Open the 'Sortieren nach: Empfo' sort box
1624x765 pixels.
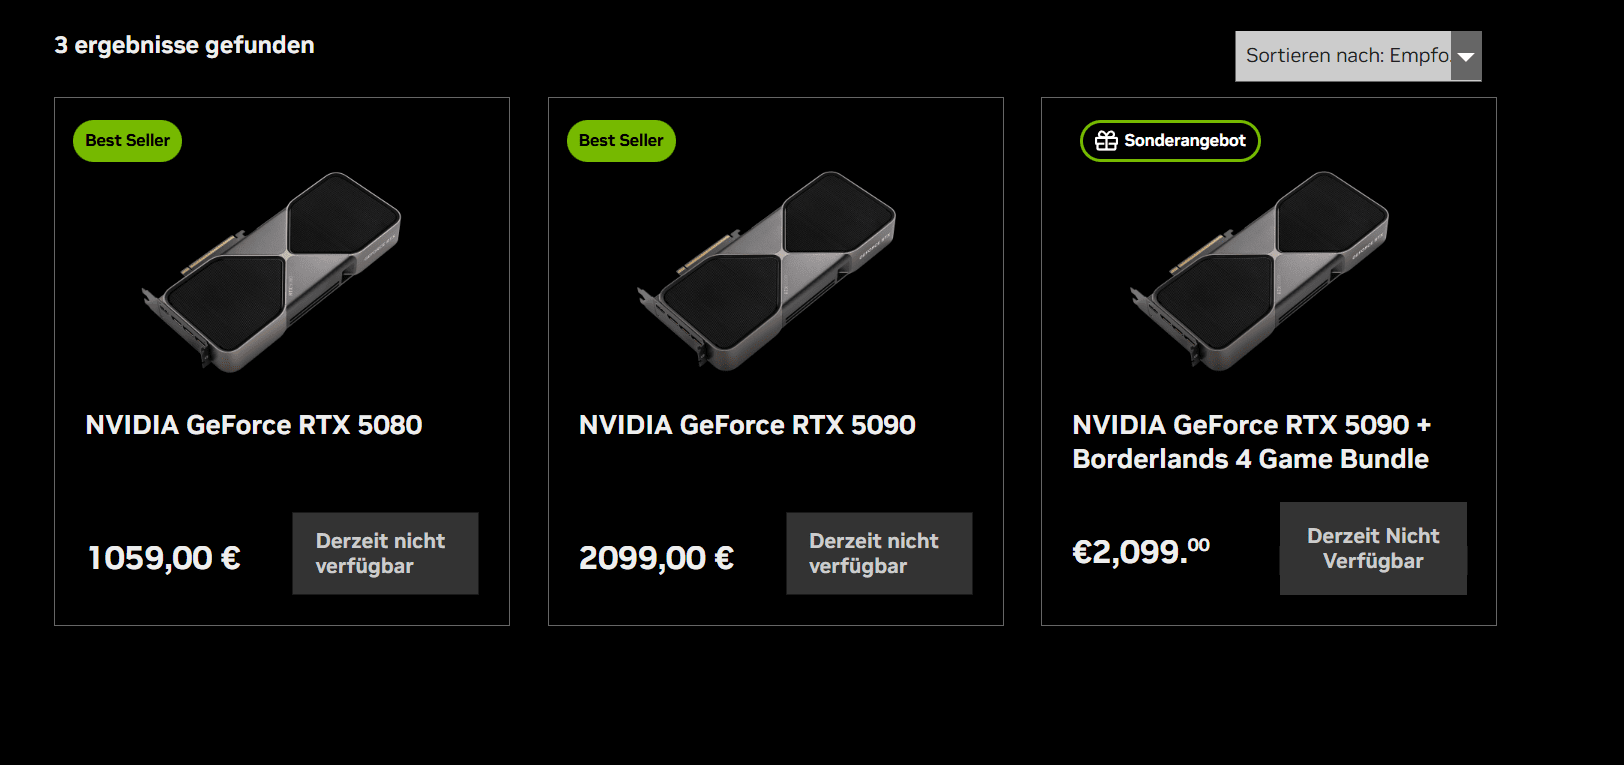1345,56
